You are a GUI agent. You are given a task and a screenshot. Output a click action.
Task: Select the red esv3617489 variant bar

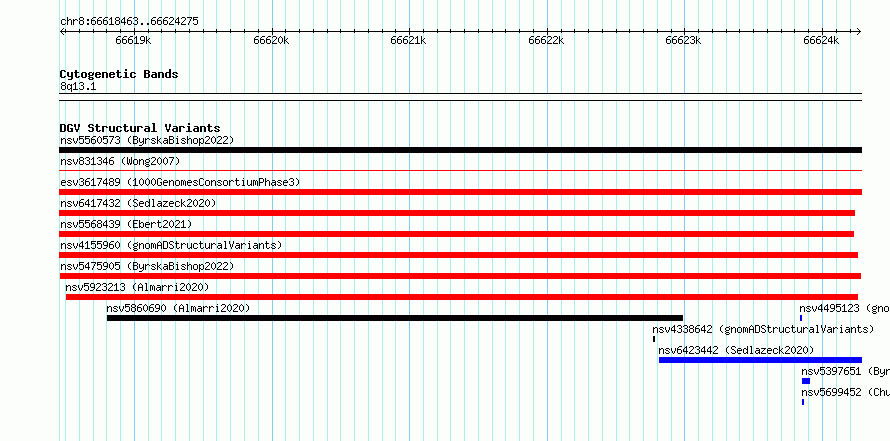point(460,192)
